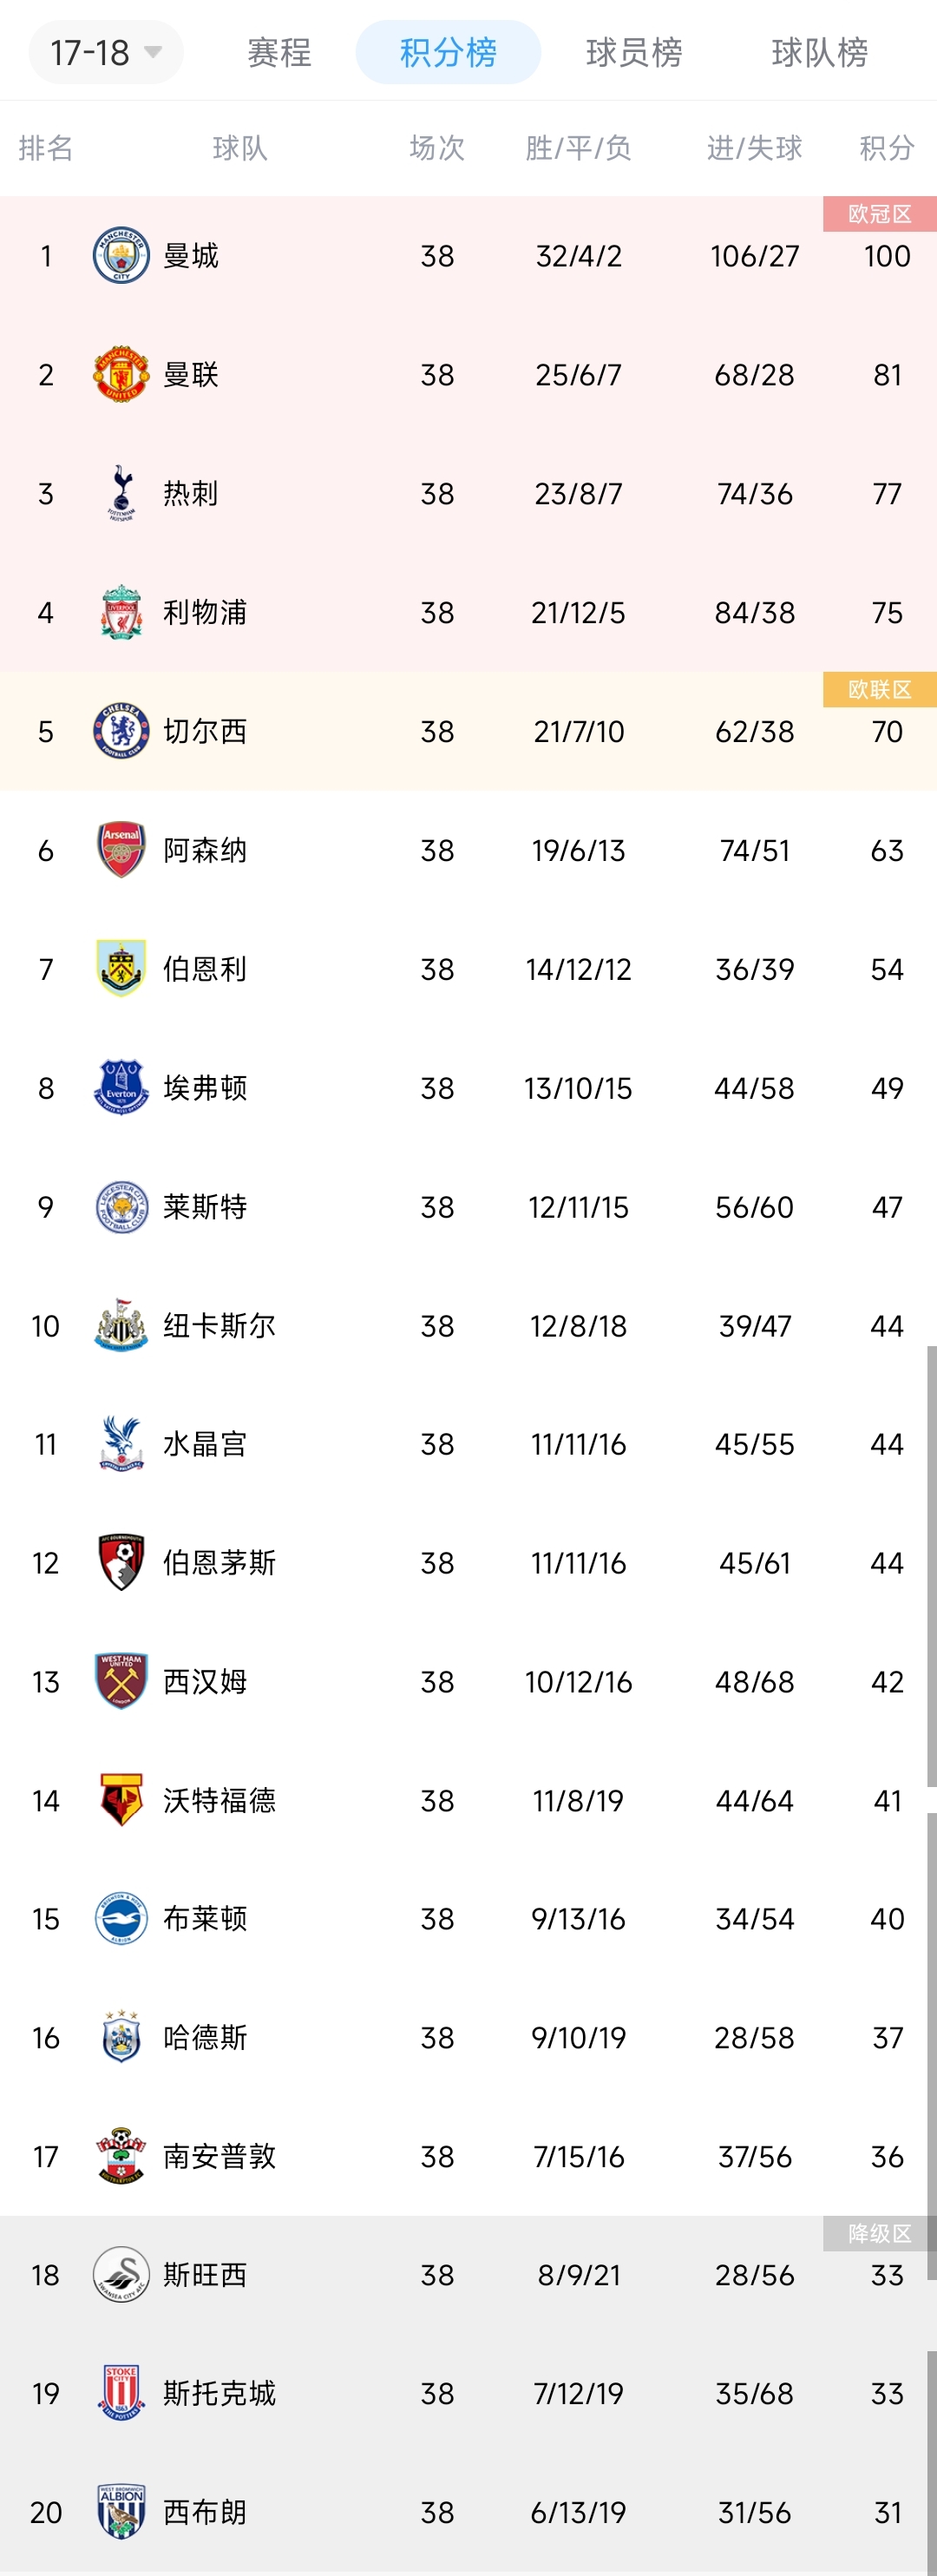This screenshot has width=937, height=2576.
Task: Tap the Tottenham Hotspur crest icon
Action: point(121,493)
